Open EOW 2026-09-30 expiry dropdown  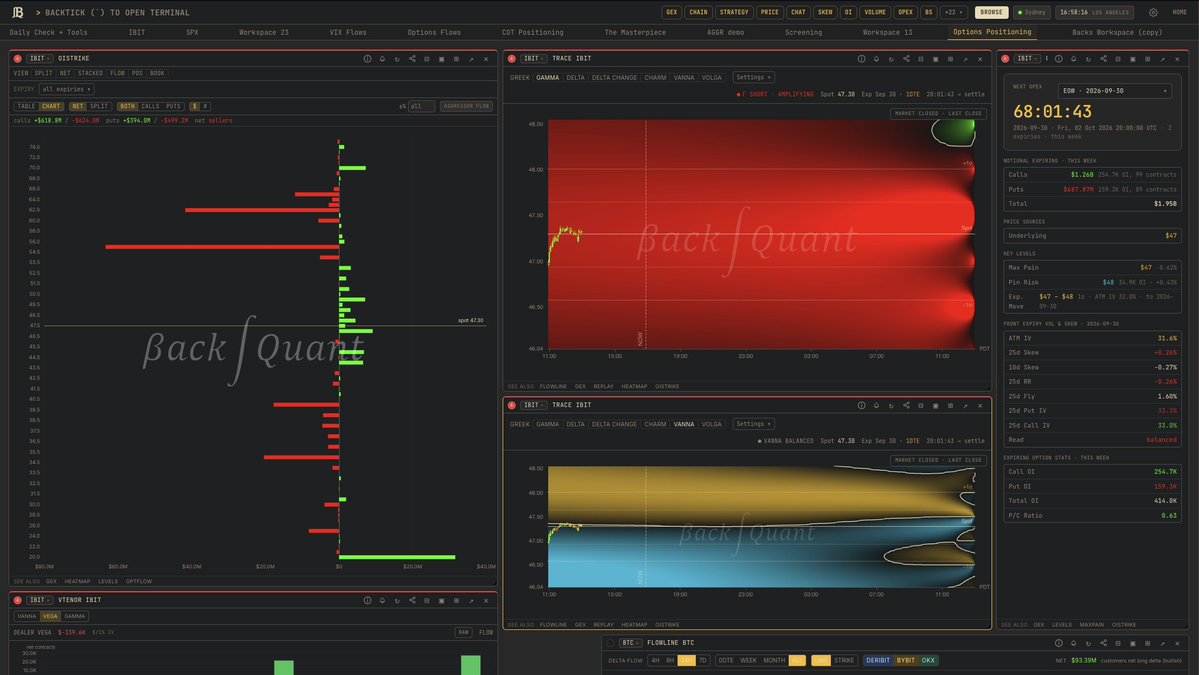point(1114,90)
